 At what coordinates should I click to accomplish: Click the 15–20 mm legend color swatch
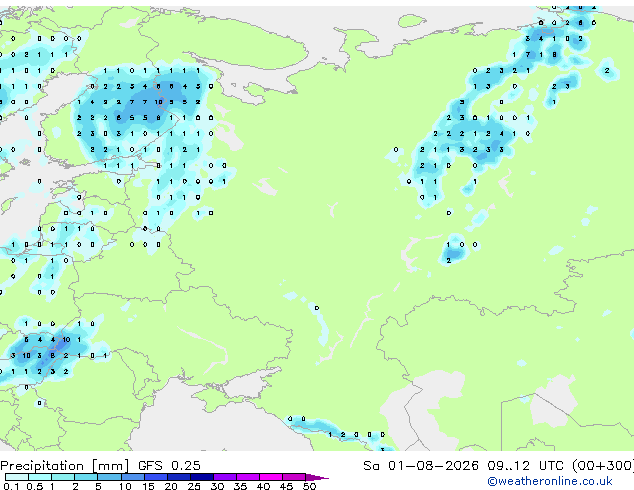click(x=155, y=477)
